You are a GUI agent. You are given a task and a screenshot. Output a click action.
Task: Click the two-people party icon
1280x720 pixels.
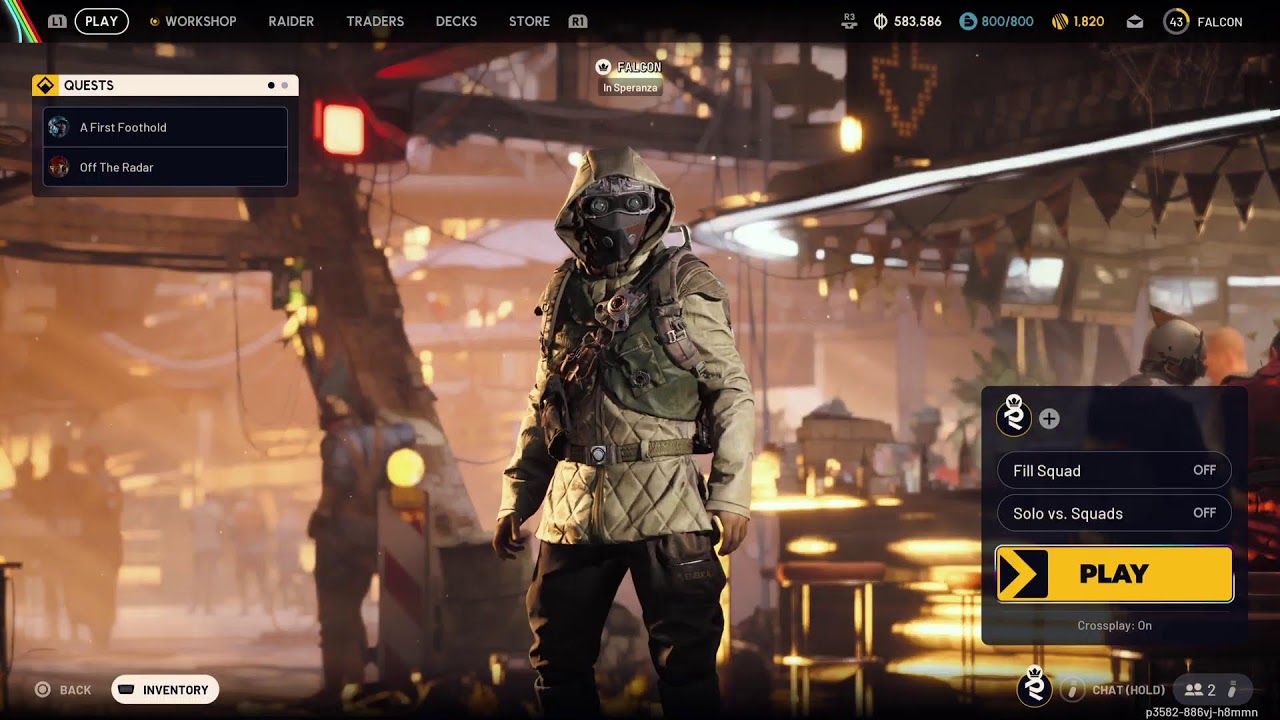(x=1193, y=690)
